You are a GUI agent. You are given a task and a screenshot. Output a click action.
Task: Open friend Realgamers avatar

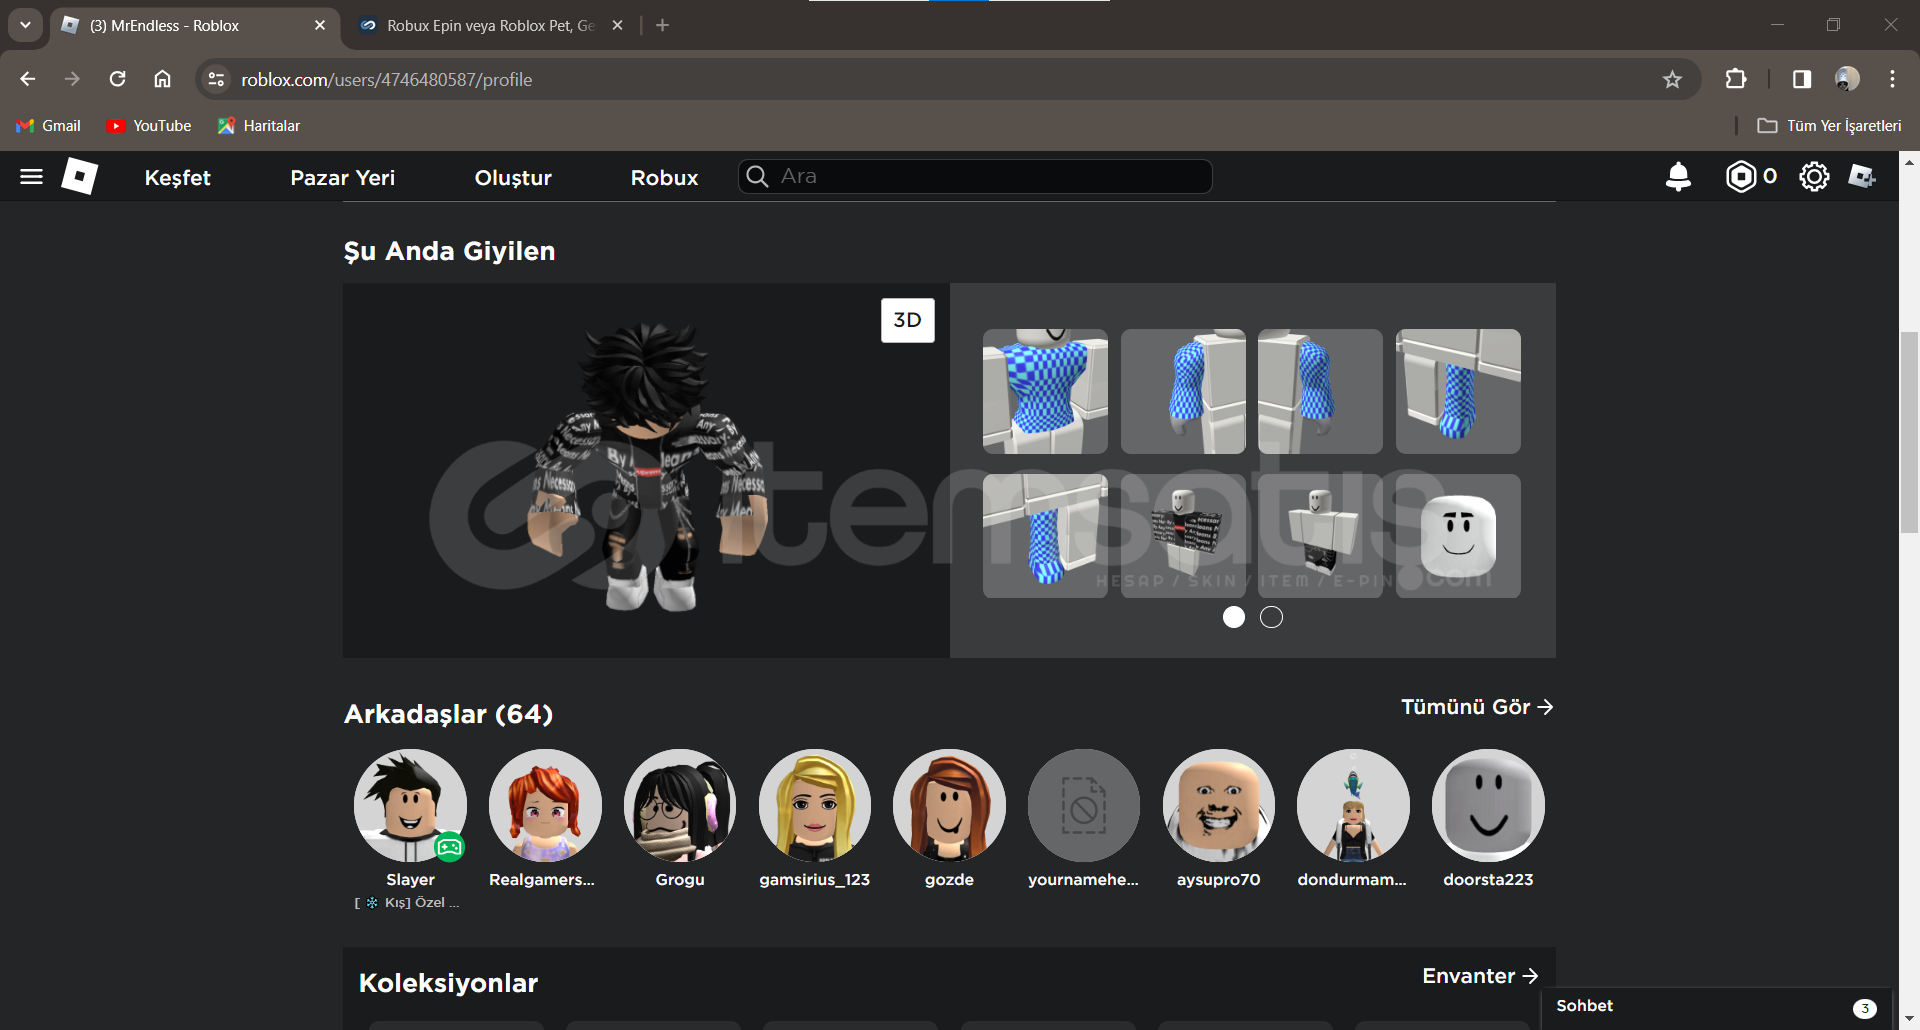(x=545, y=805)
